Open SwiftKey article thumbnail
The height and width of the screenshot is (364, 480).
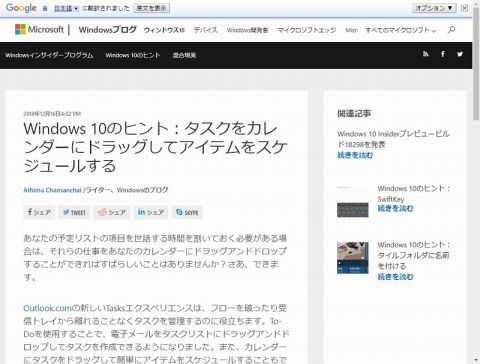[353, 202]
